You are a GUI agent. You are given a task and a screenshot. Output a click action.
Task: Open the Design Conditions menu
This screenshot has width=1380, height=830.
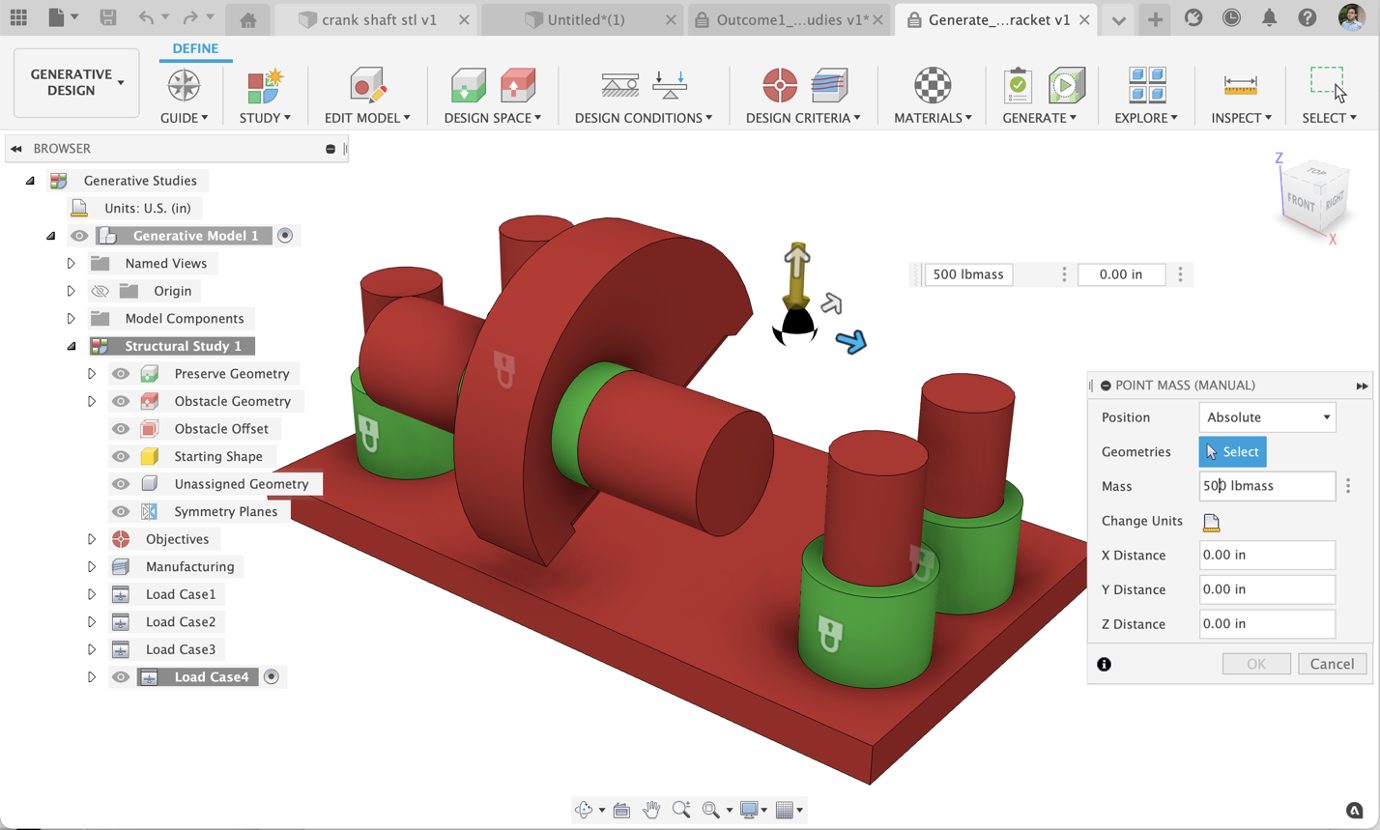pos(643,118)
